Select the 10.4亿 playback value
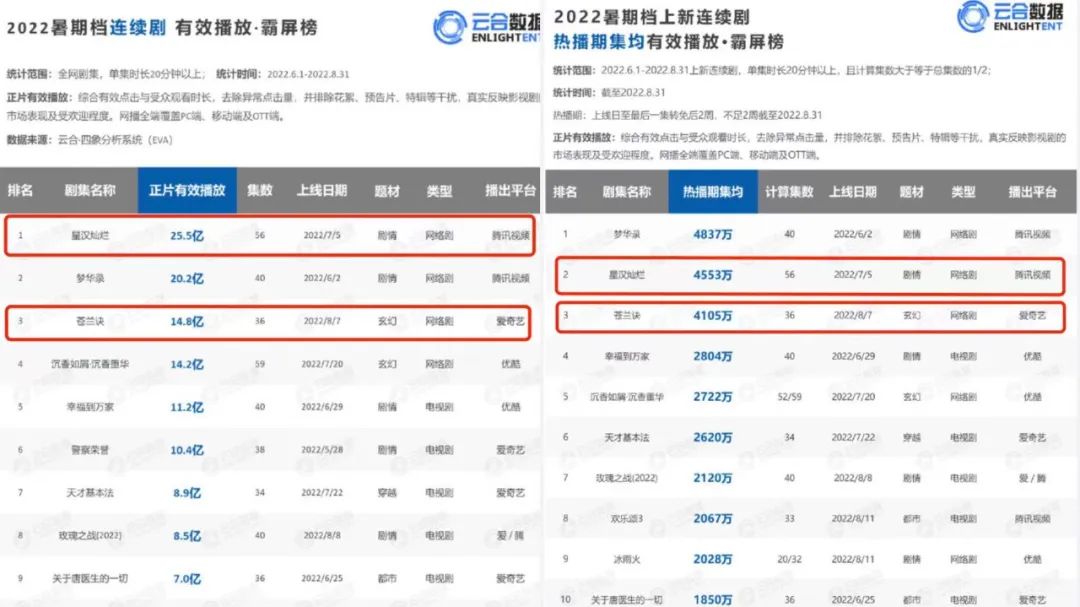Image resolution: width=1080 pixels, height=607 pixels. click(x=186, y=450)
